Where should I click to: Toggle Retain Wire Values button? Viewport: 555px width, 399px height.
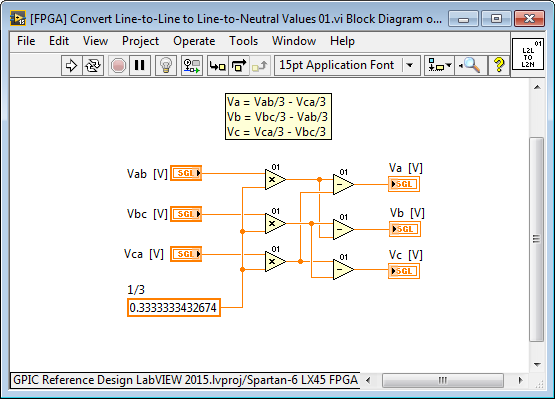[x=191, y=65]
